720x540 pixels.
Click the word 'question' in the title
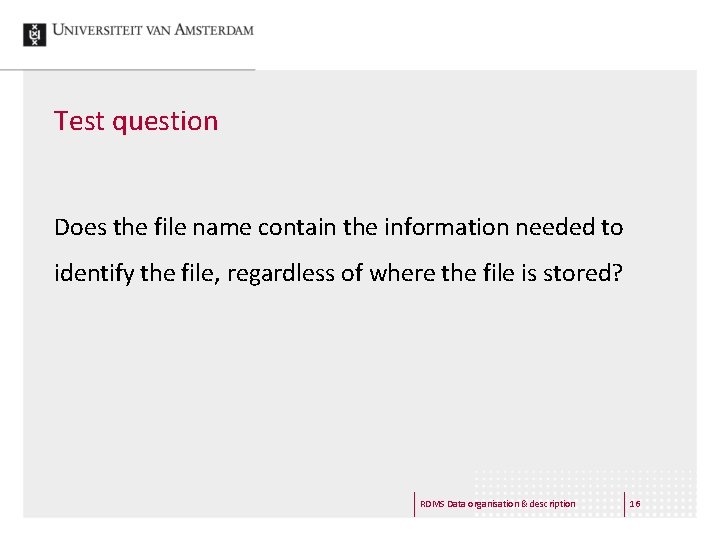(165, 123)
